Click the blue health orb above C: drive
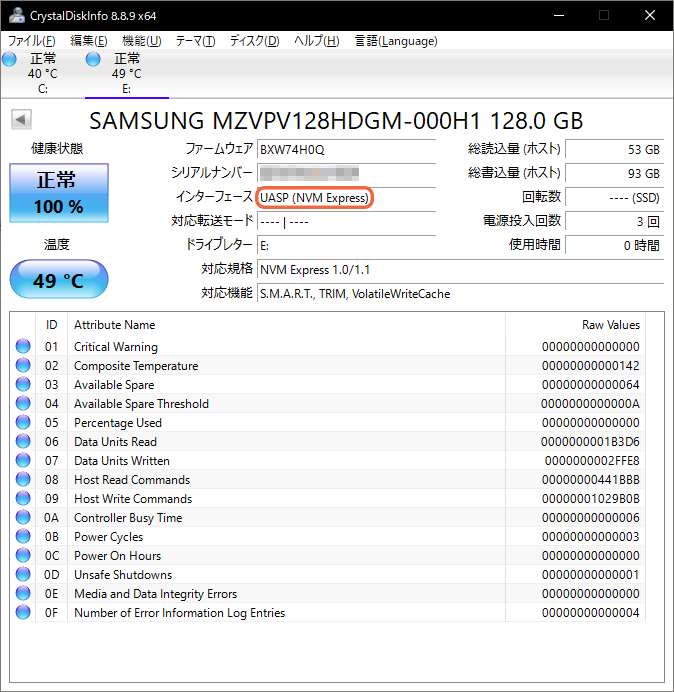This screenshot has height=692, width=674. (x=9, y=59)
